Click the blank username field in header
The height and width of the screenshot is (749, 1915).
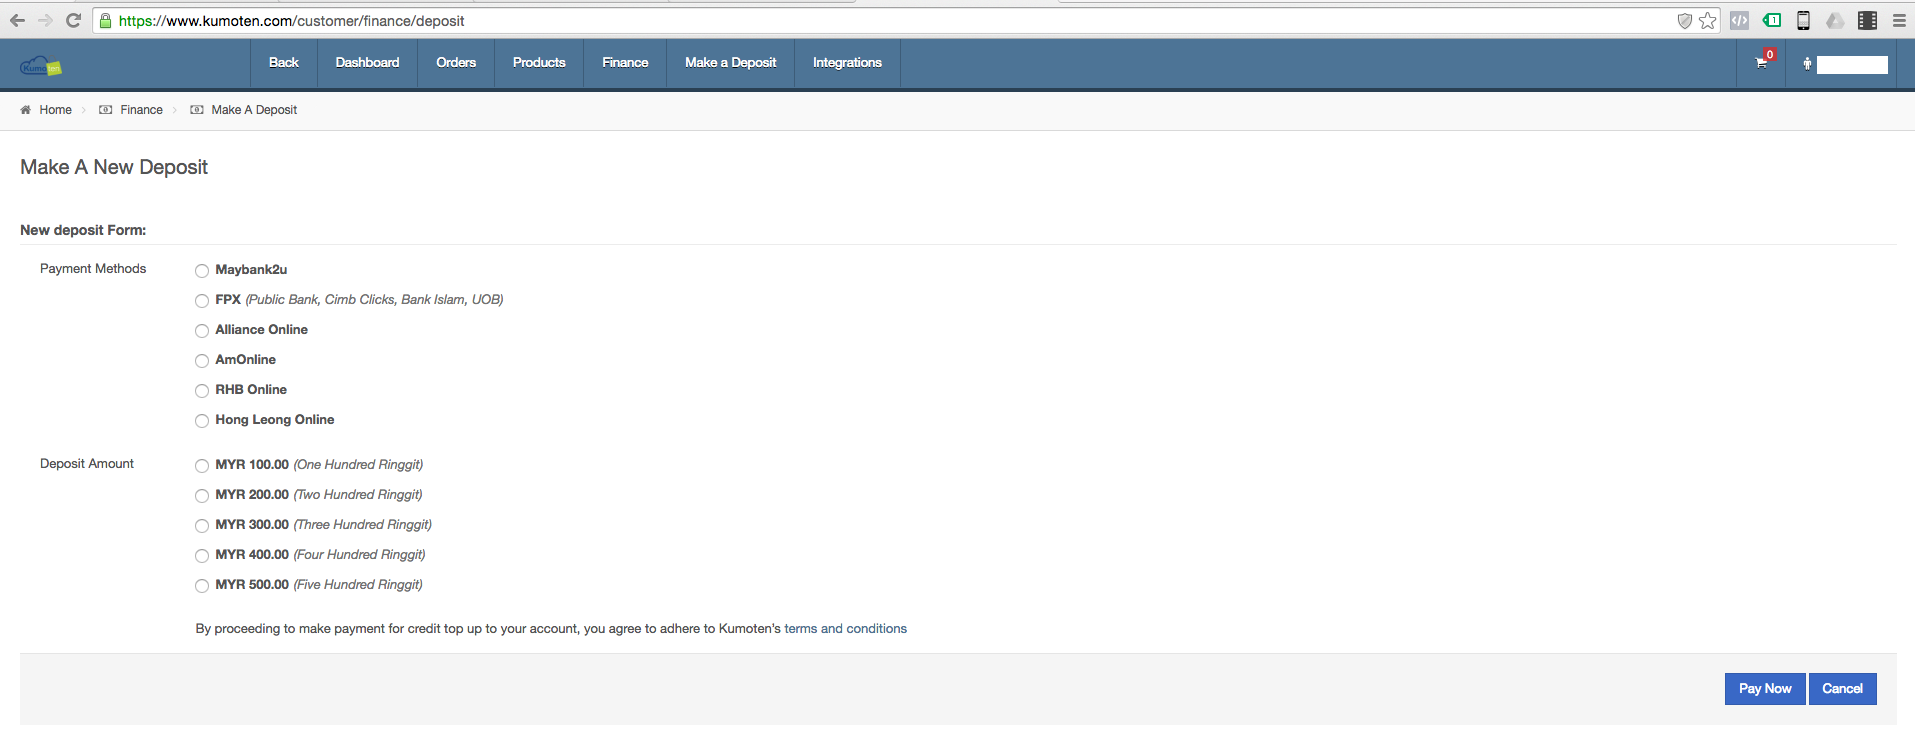coord(1852,65)
